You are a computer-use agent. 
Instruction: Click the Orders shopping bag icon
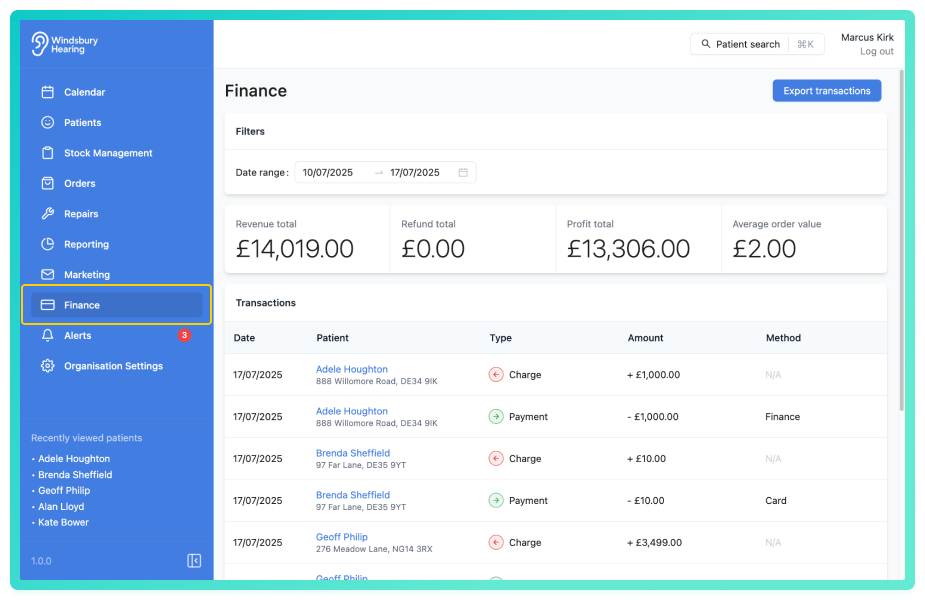48,183
